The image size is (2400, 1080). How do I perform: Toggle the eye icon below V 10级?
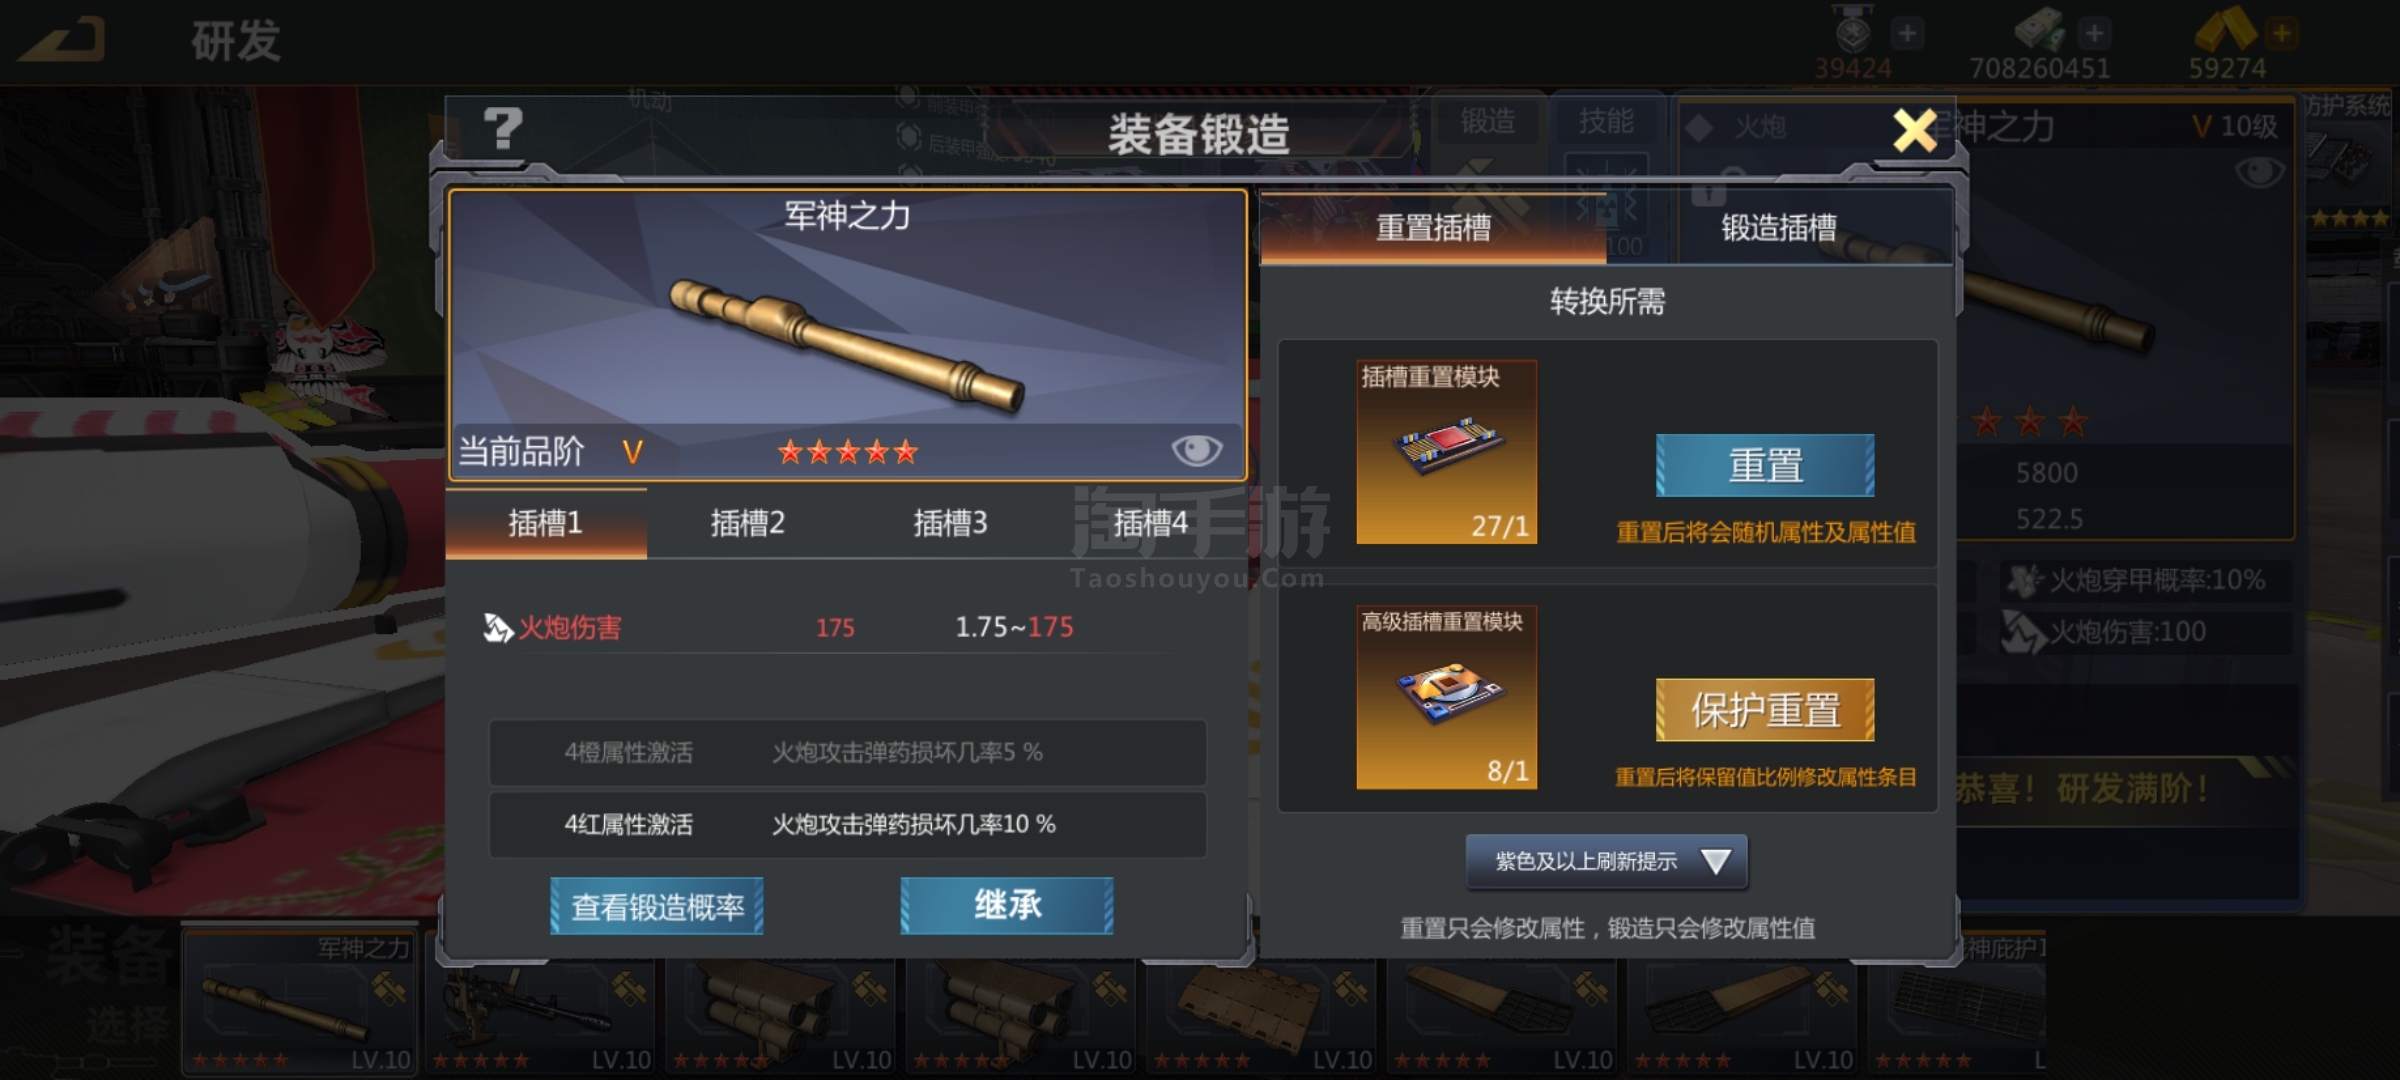click(x=2259, y=173)
